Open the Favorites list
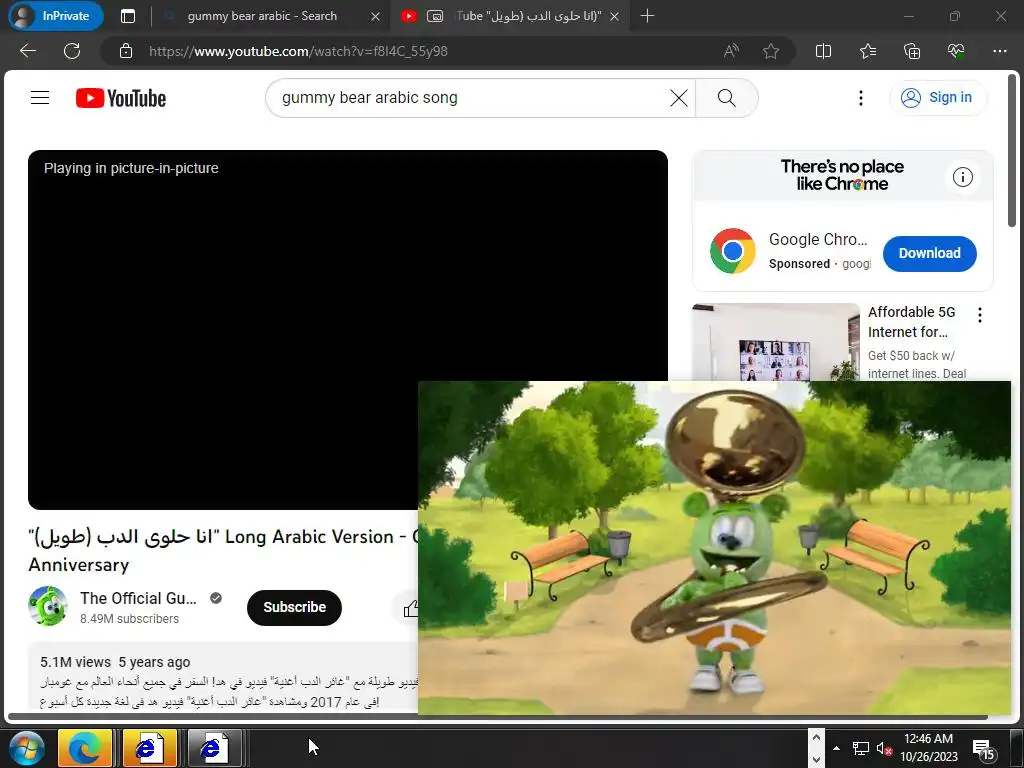This screenshot has width=1024, height=768. 868,51
